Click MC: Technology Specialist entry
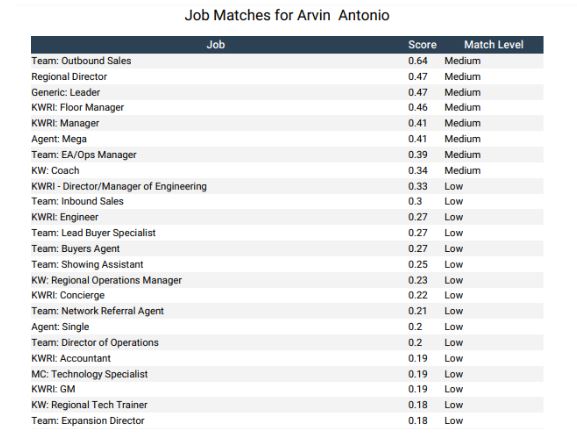 [x=89, y=374]
